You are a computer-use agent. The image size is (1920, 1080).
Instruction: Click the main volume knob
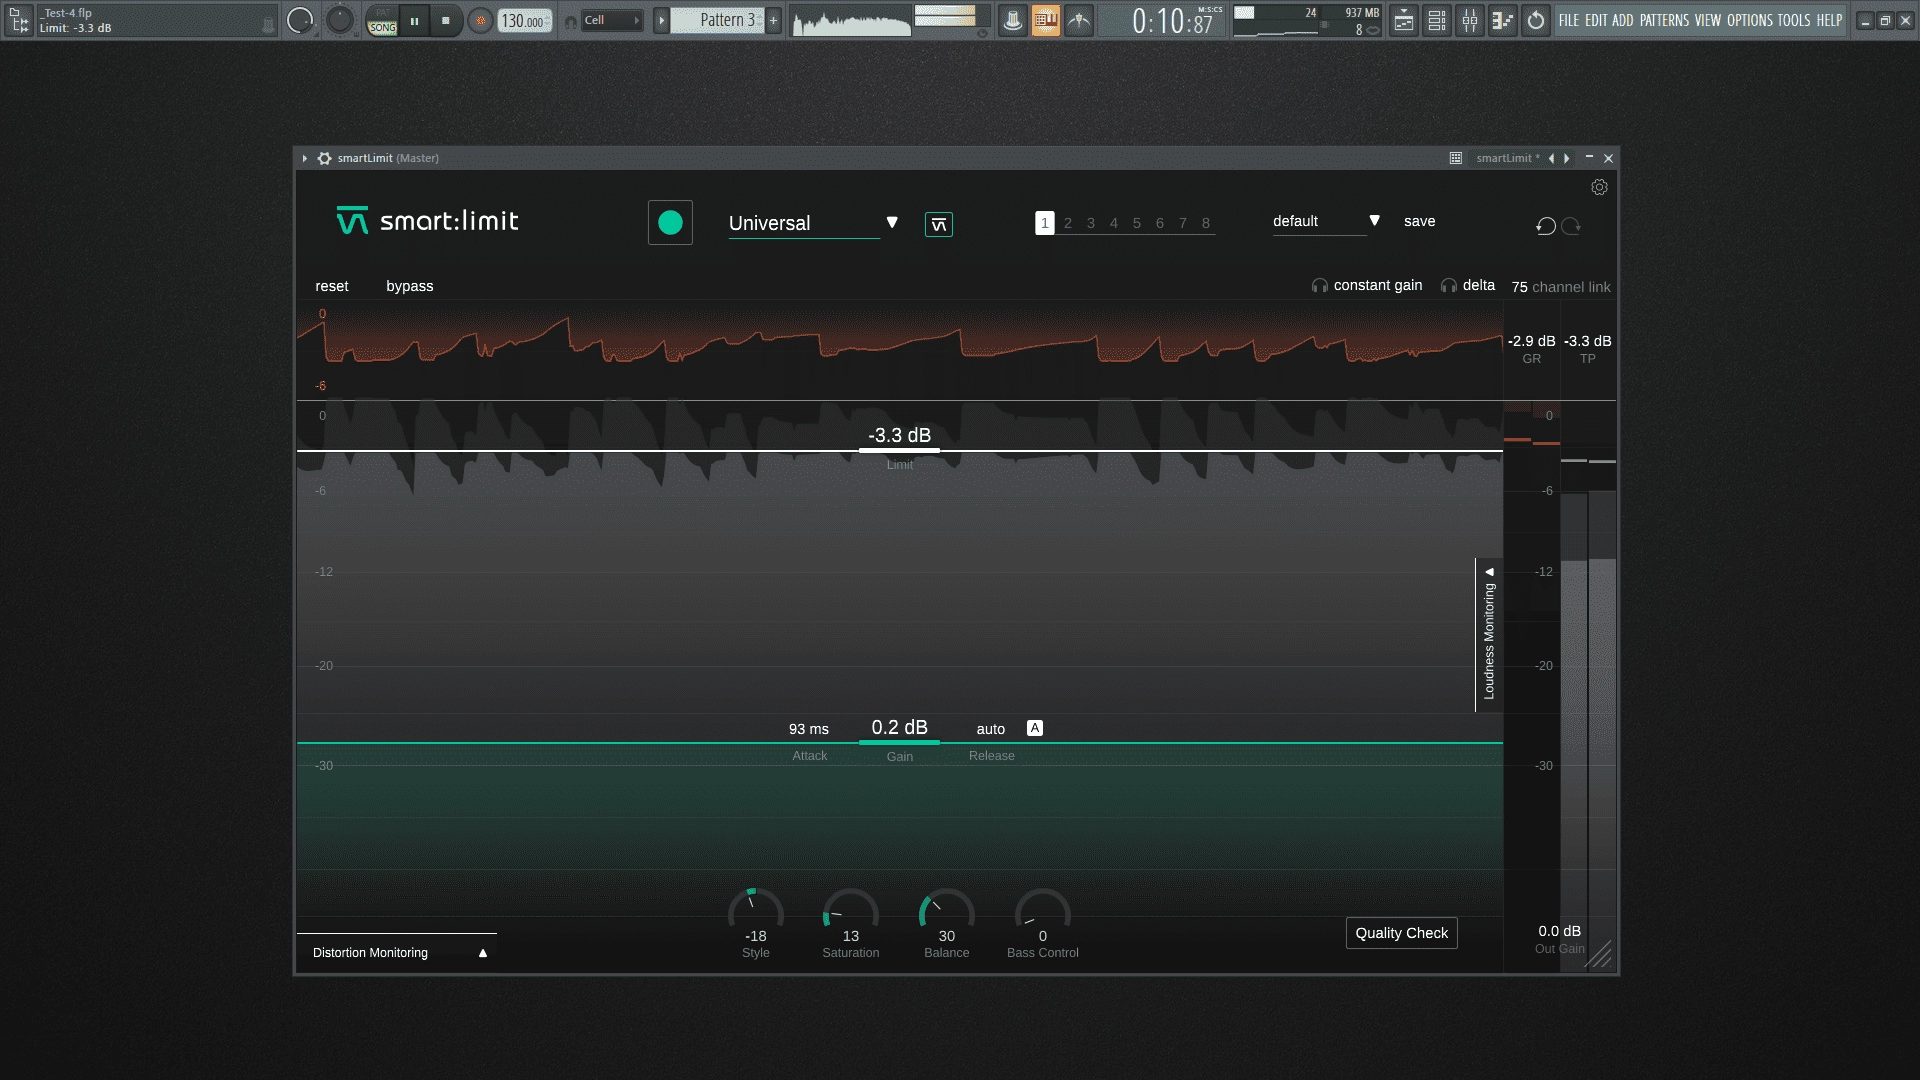tap(299, 20)
